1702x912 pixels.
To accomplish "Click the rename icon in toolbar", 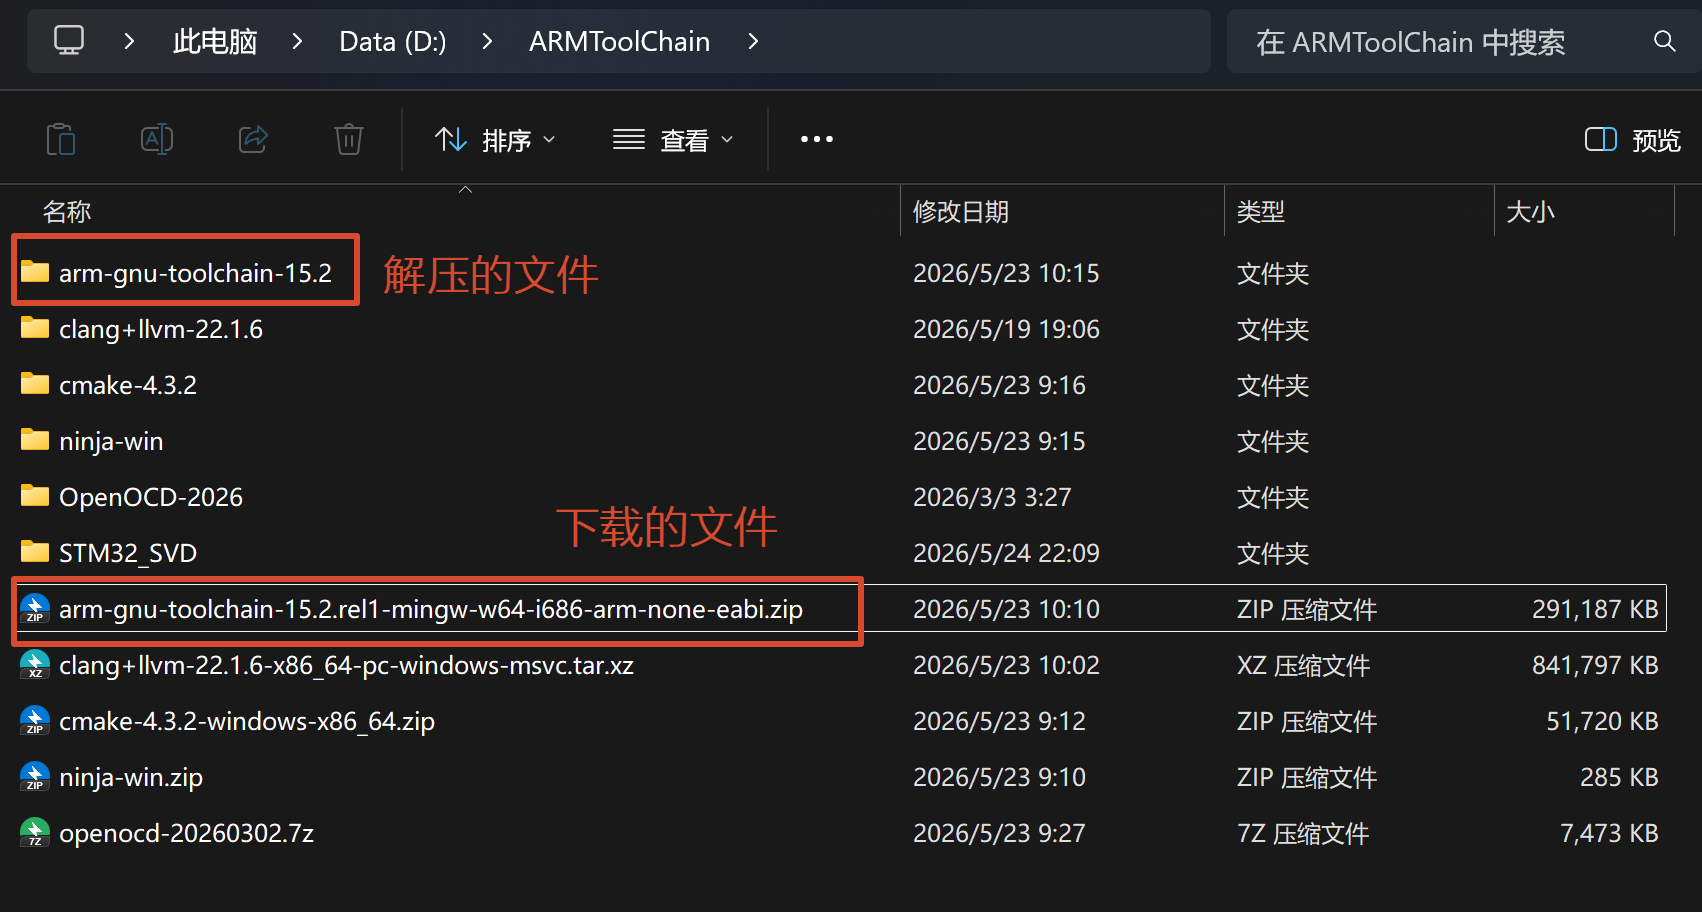I will point(157,139).
